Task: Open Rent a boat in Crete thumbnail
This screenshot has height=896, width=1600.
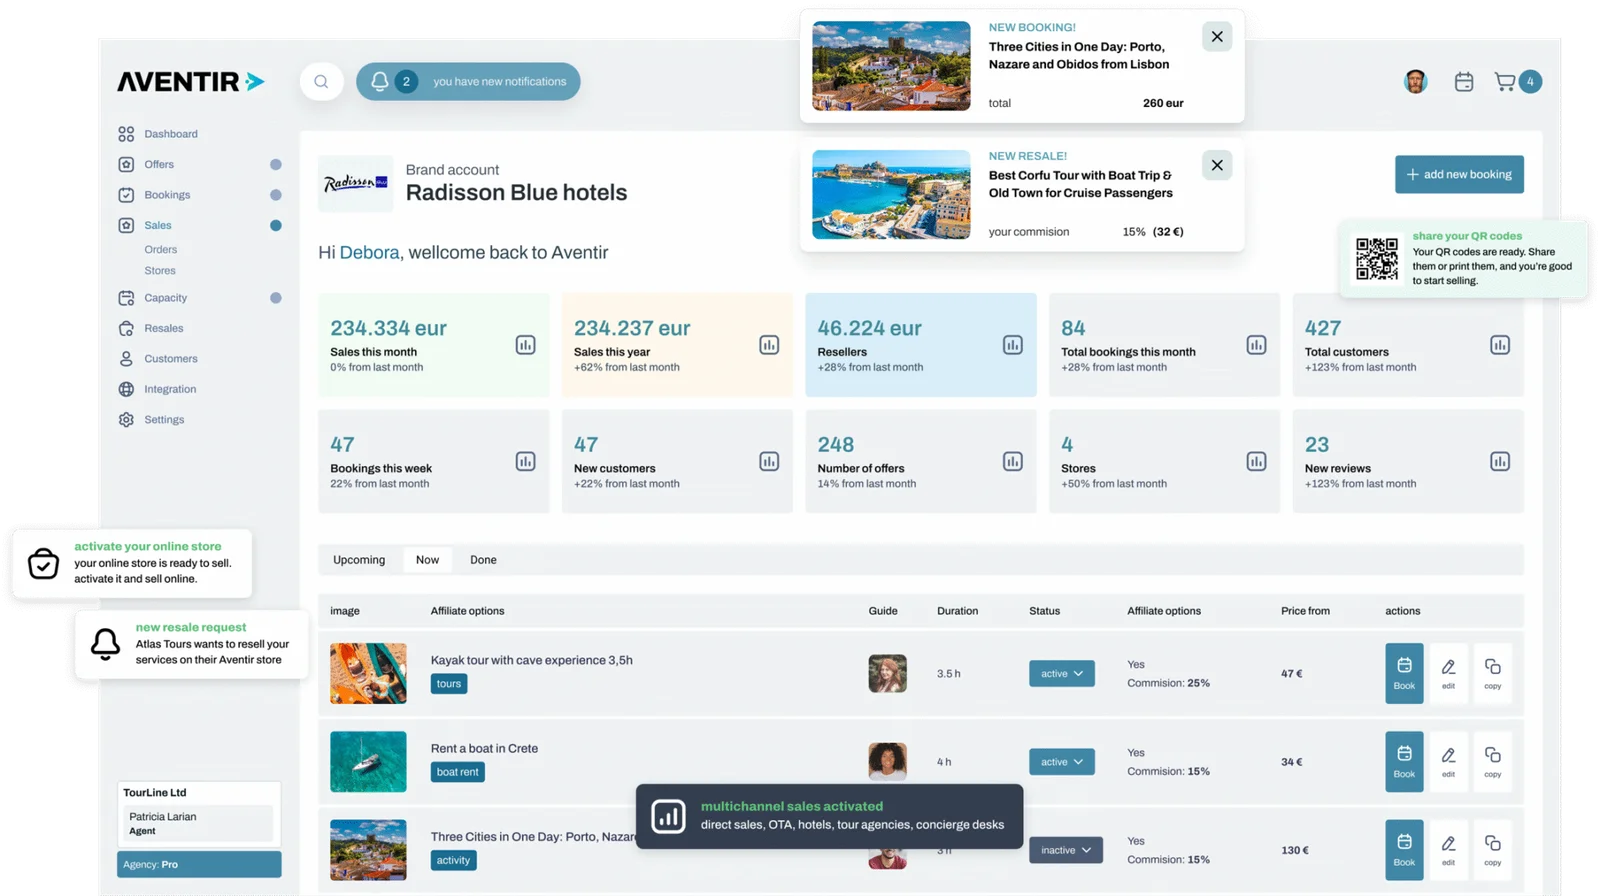Action: click(x=368, y=761)
